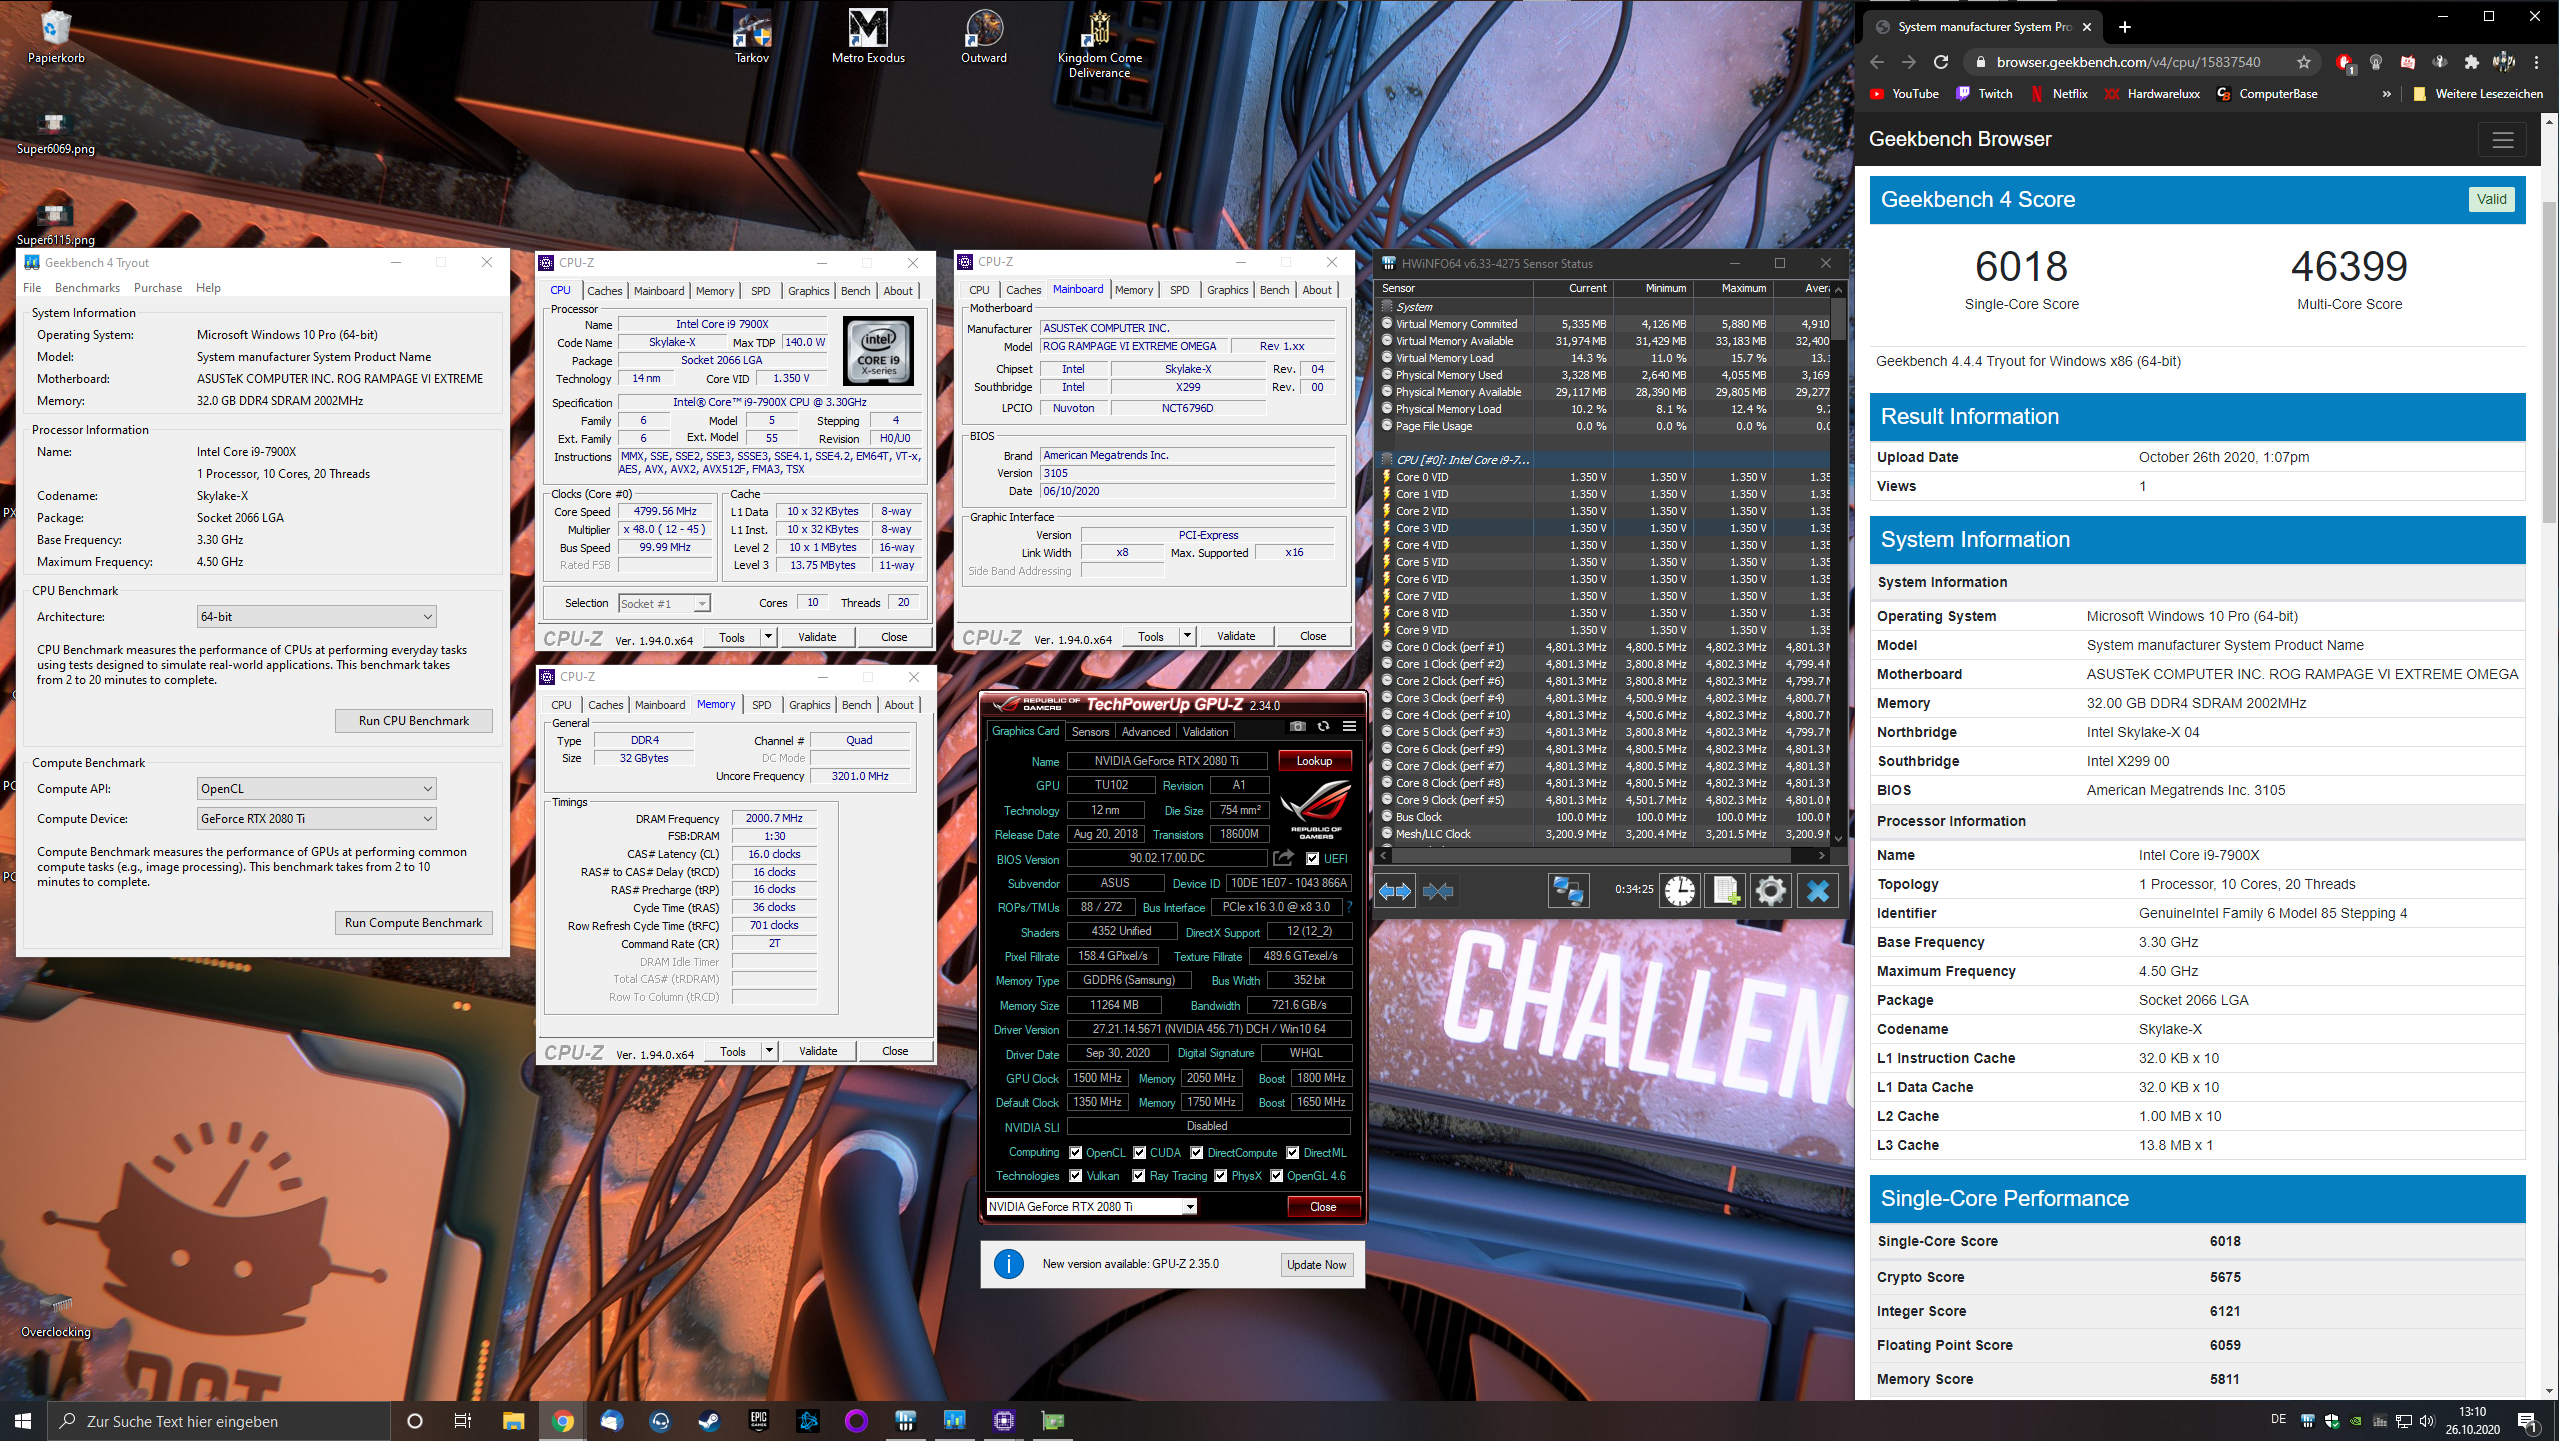Open Tarkov desktop shortcut
The width and height of the screenshot is (2559, 1441).
752,36
